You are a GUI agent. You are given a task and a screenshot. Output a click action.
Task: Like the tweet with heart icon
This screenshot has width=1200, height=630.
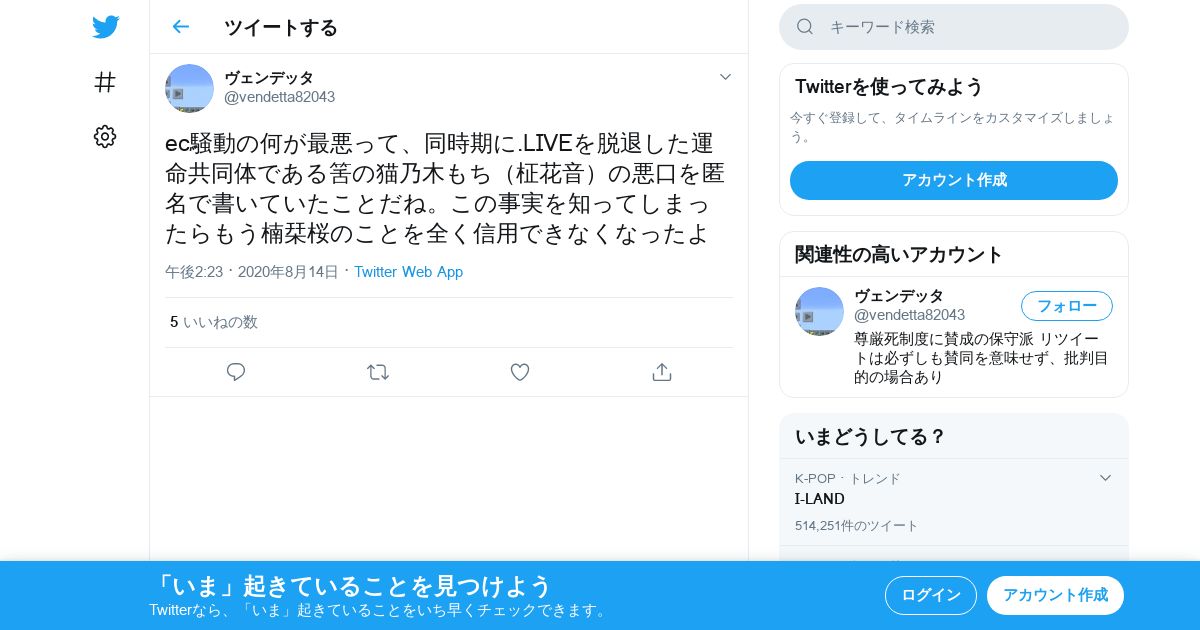[520, 372]
